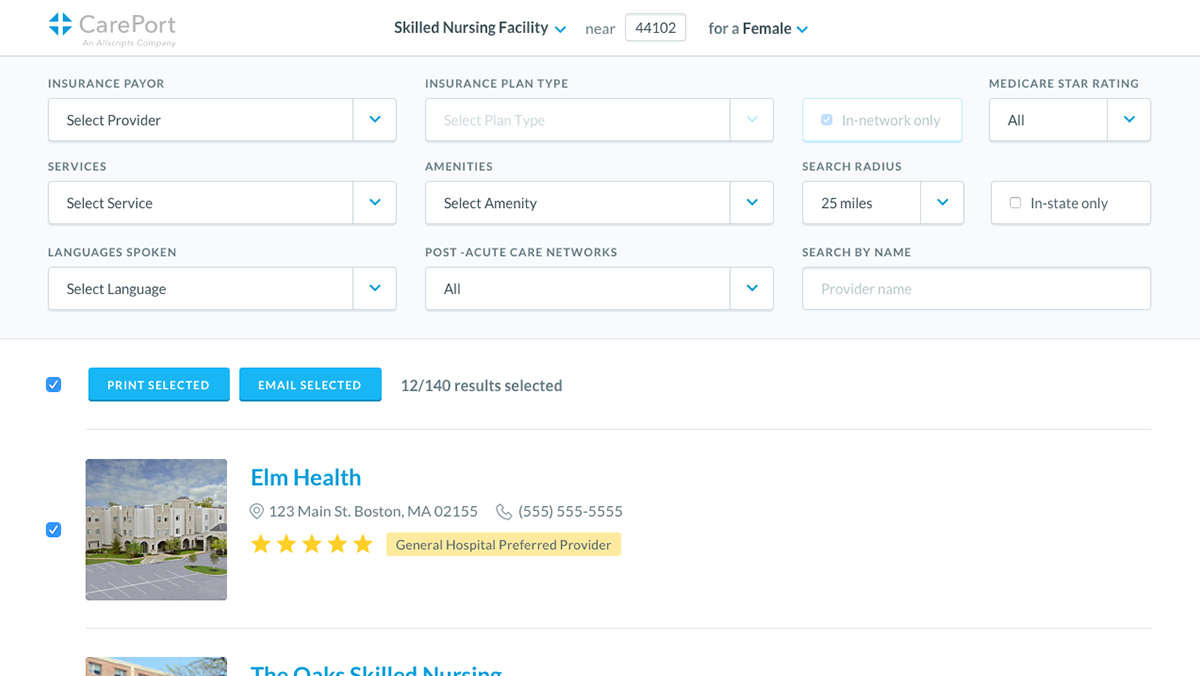Click the five-star rating for Elm Health

pos(311,544)
